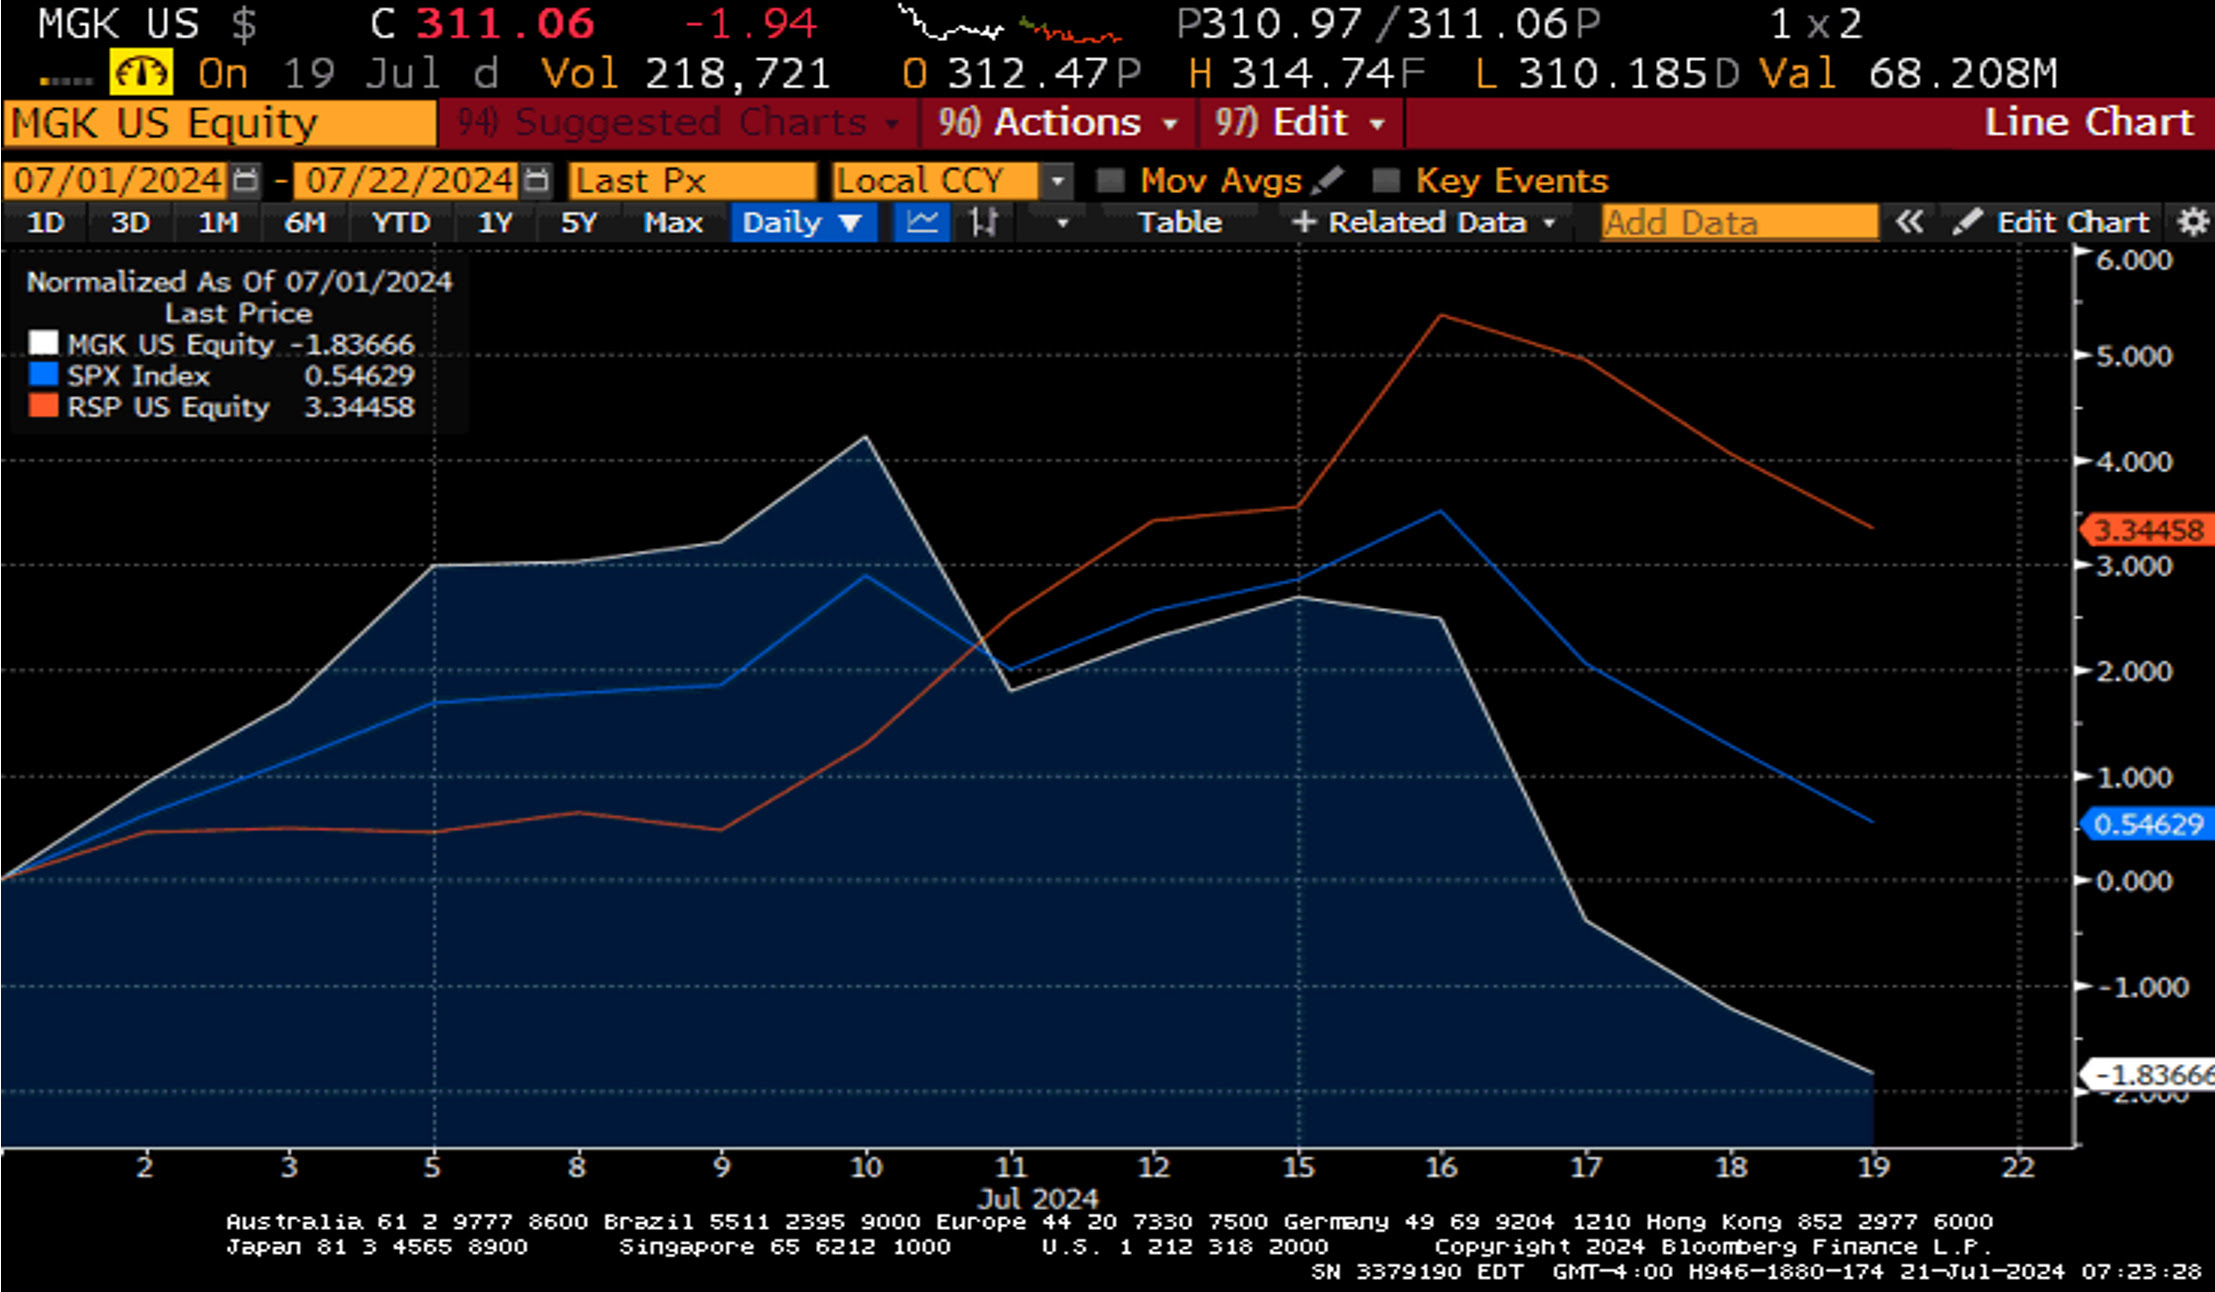This screenshot has height=1292, width=2215.
Task: Select the line chart type icon
Action: click(x=921, y=222)
